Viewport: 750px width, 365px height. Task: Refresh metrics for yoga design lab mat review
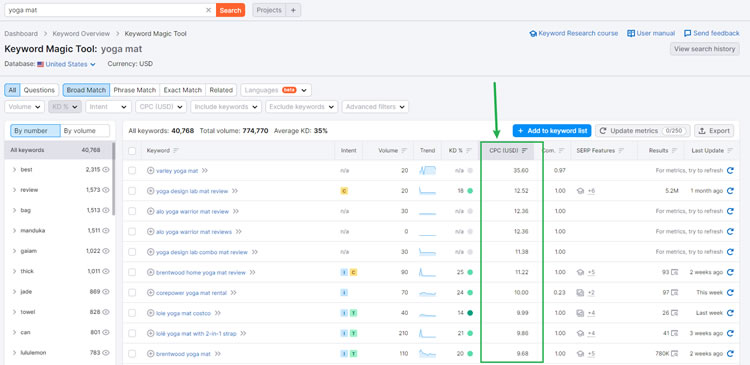[x=730, y=191]
